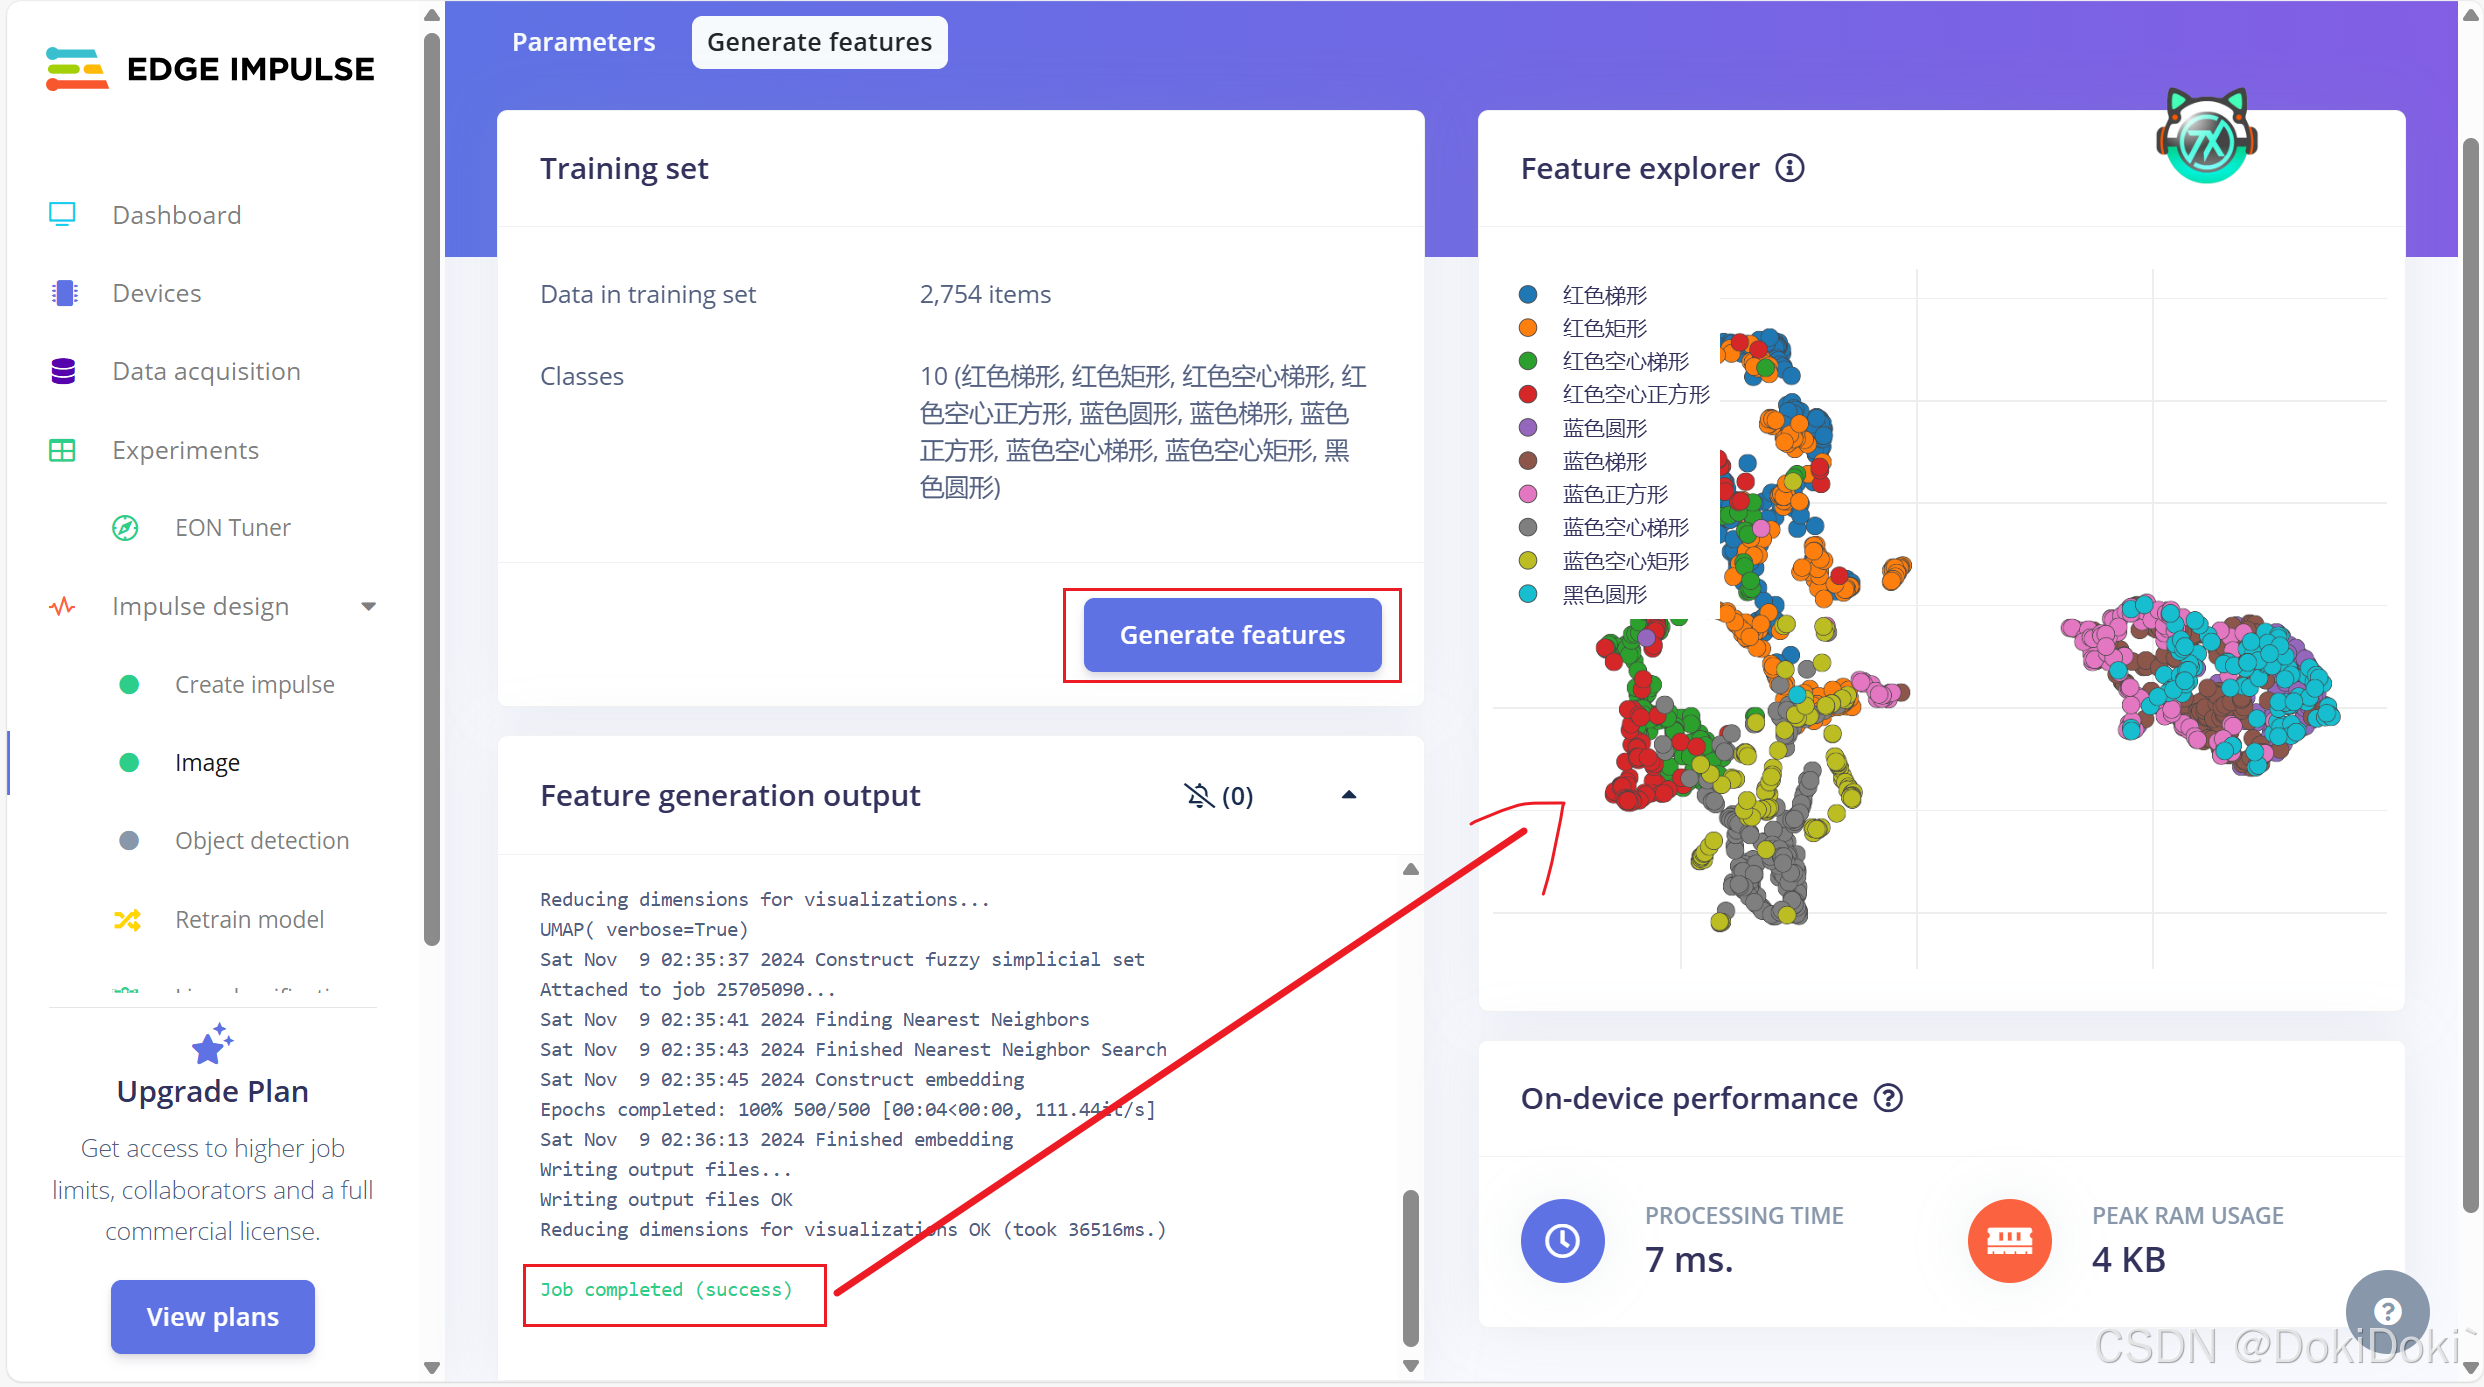Toggle 红色梯形 class in legend
This screenshot has height=1387, width=2484.
[x=1603, y=295]
